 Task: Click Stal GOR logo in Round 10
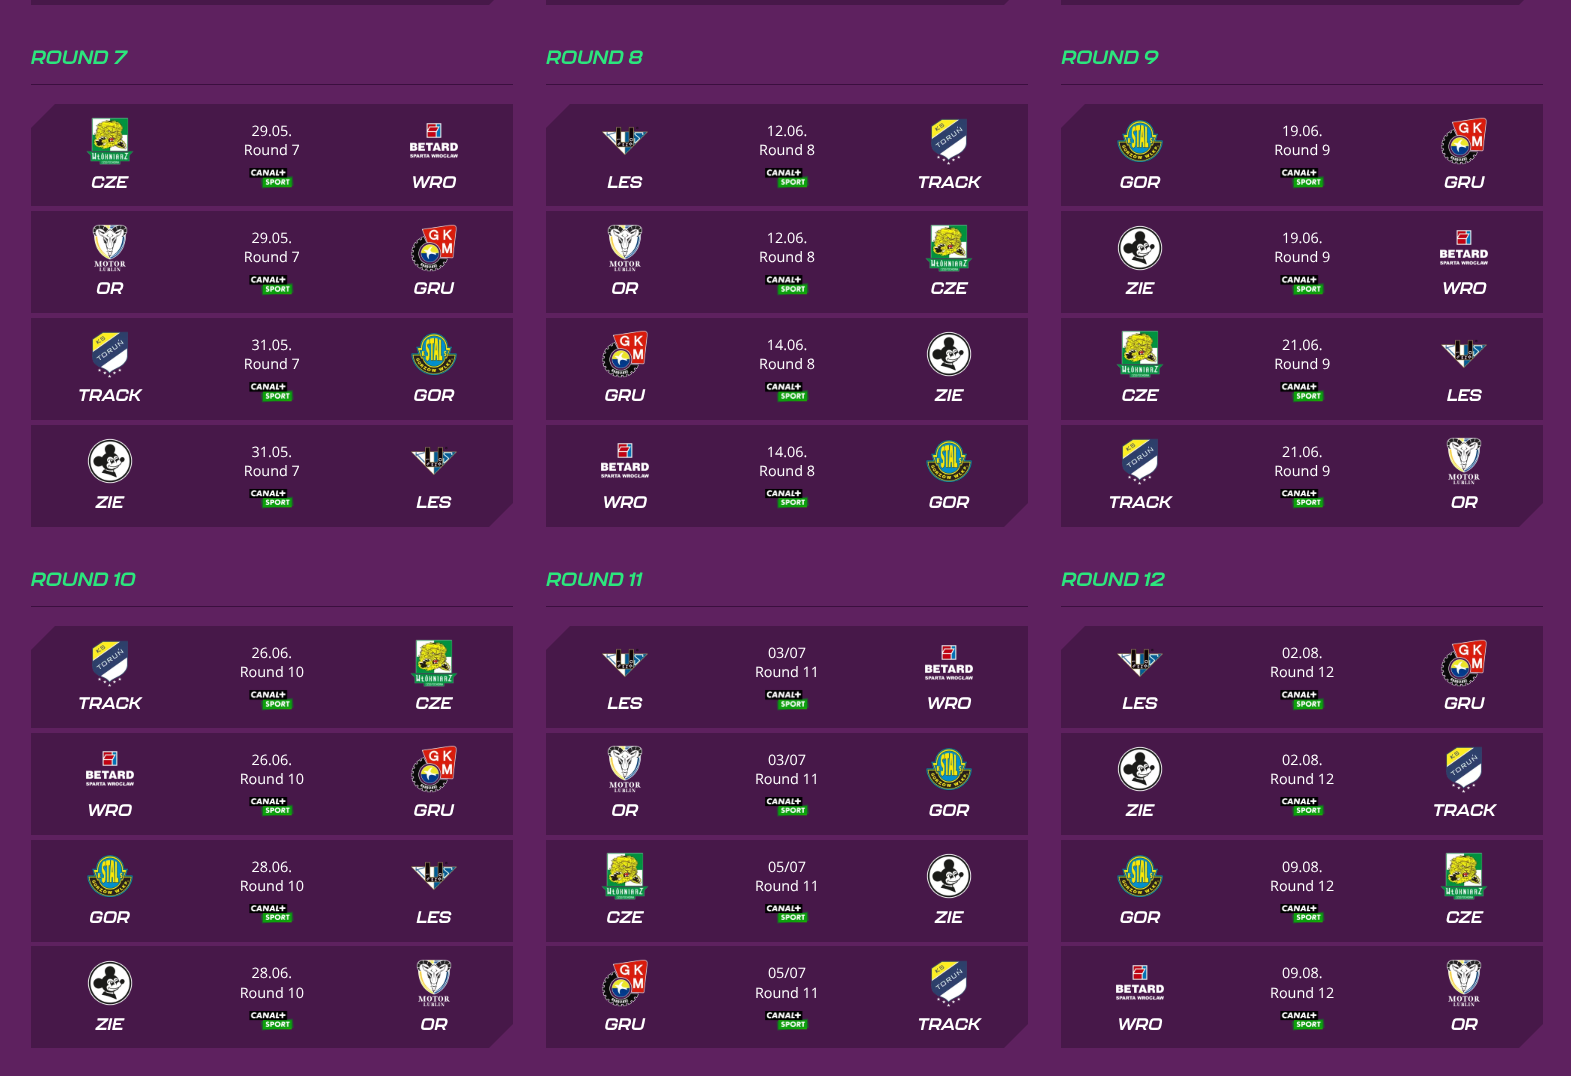110,876
